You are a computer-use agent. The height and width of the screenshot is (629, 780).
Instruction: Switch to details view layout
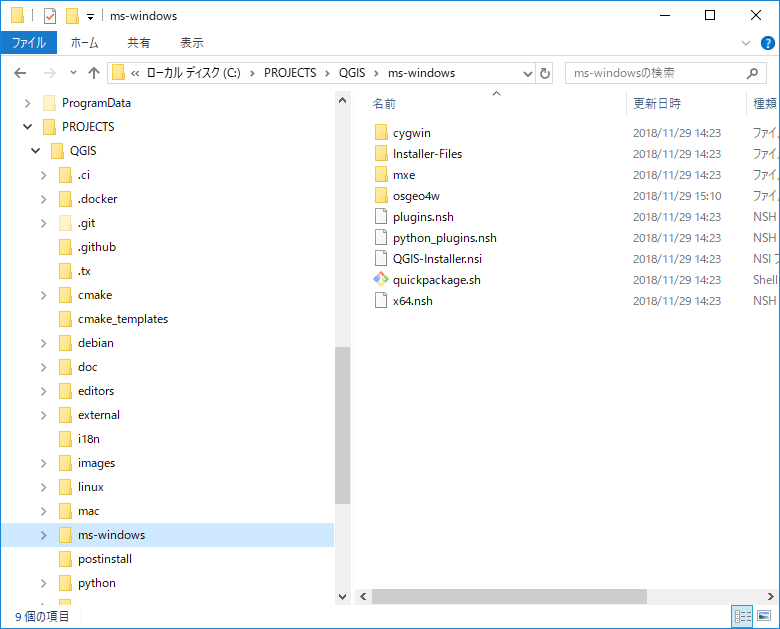(742, 616)
